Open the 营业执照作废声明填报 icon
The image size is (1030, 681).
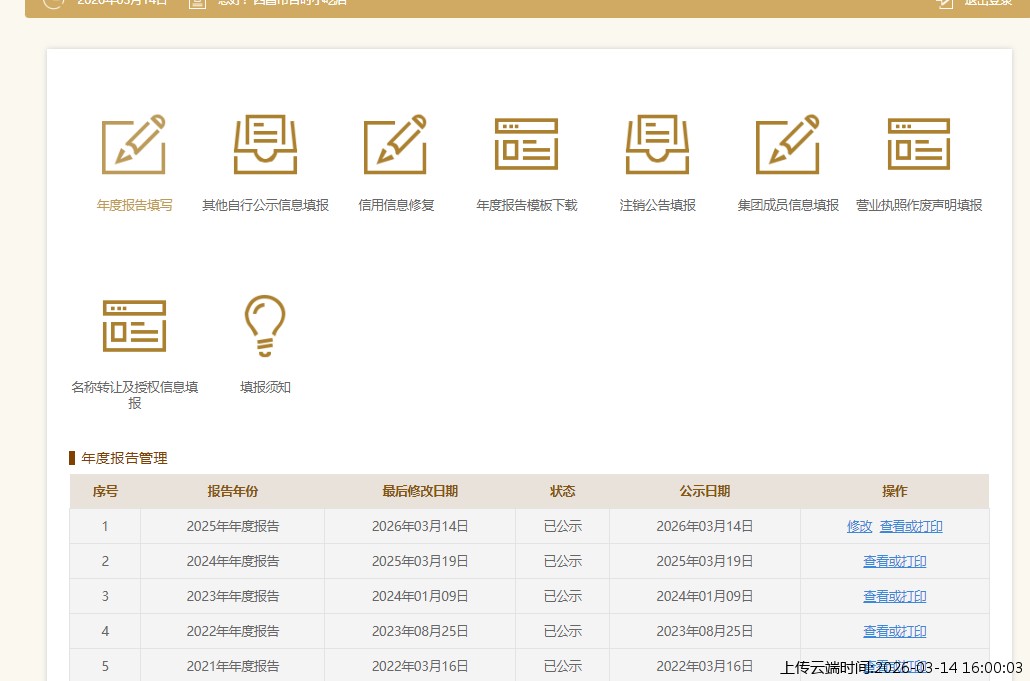tap(918, 145)
